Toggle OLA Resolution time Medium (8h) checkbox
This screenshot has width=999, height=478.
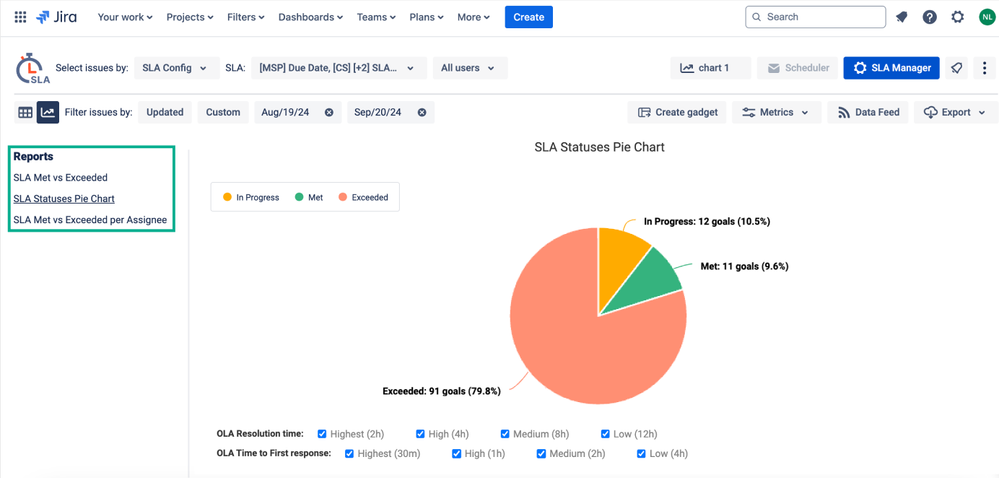[x=505, y=434]
